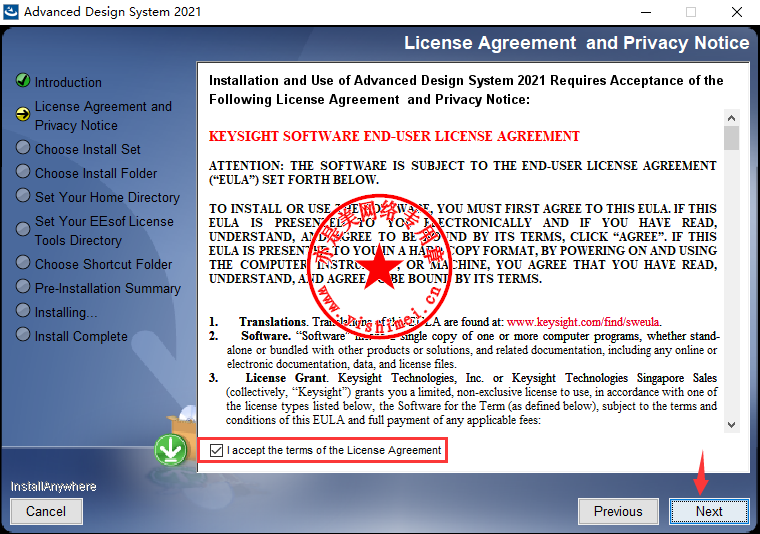Viewport: 760px width, 534px height.
Task: Click the Install Complete step circle
Action: 23,334
